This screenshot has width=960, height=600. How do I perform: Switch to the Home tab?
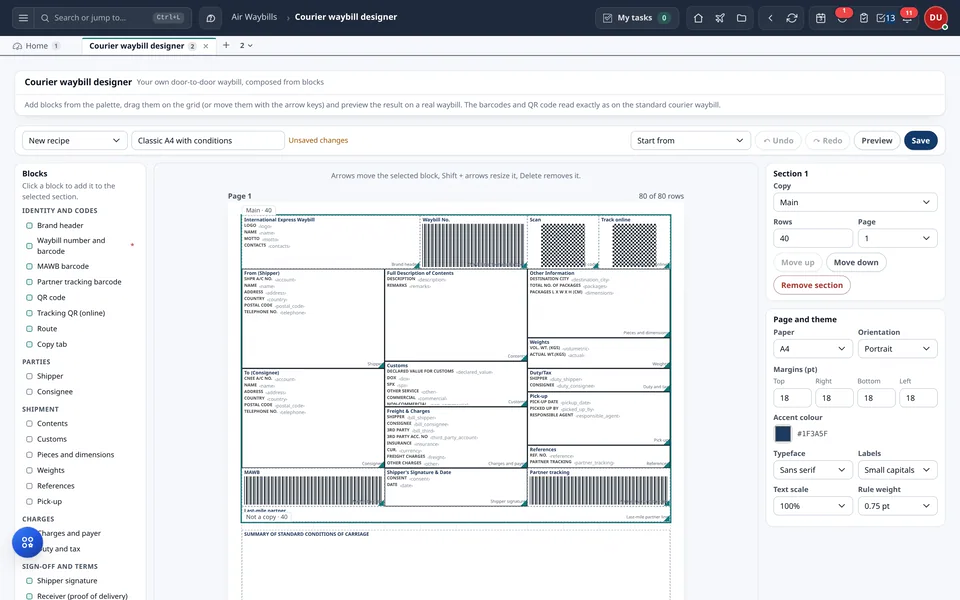point(36,46)
